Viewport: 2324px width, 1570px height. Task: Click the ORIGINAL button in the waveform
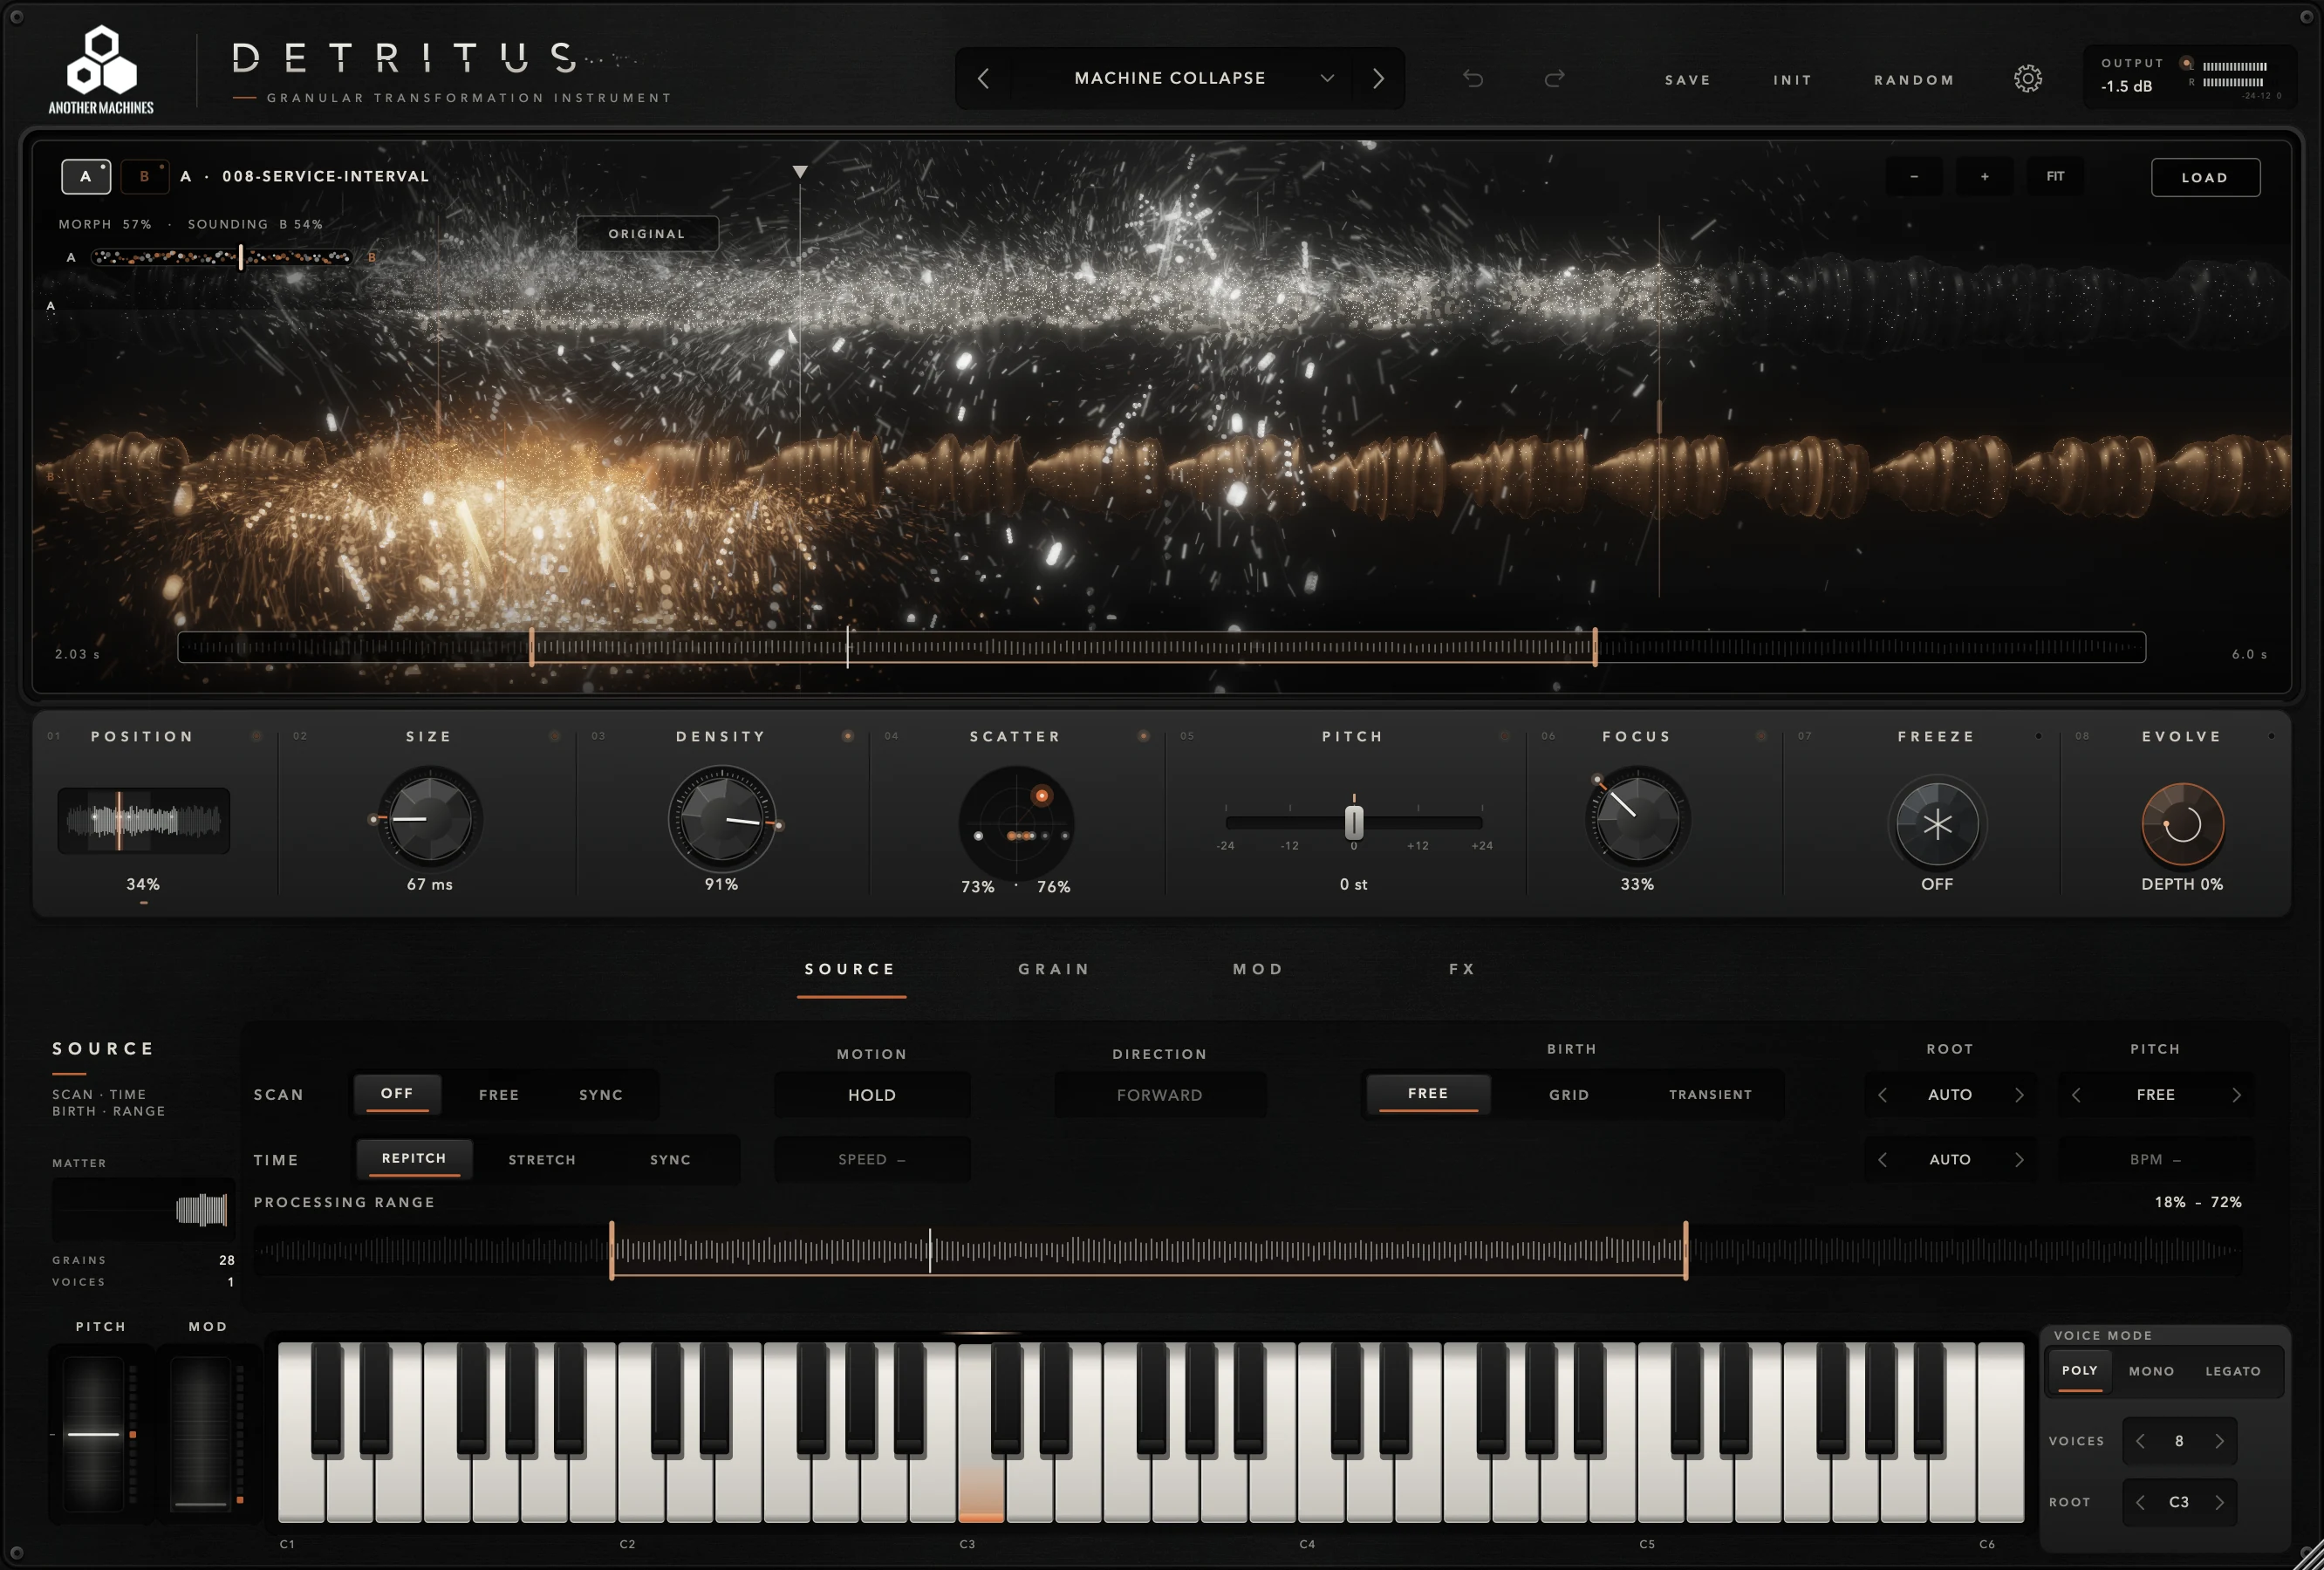coord(647,233)
